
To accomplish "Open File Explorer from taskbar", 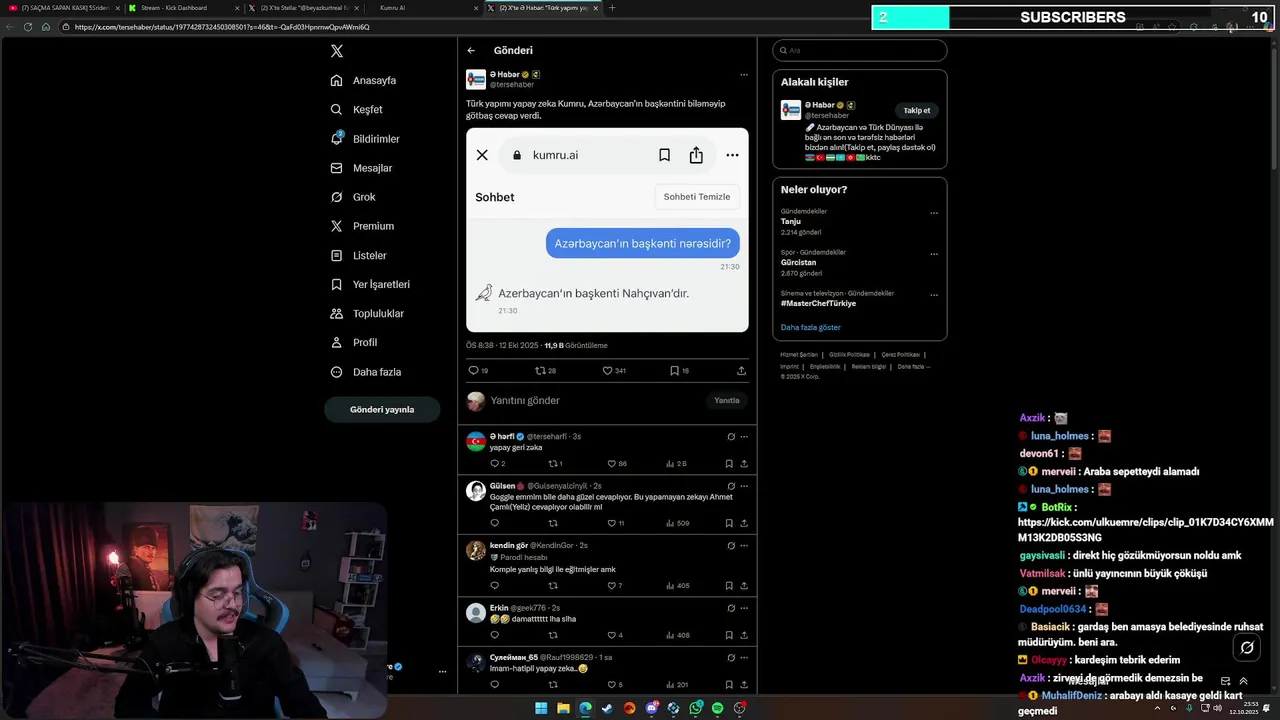I will (x=563, y=708).
